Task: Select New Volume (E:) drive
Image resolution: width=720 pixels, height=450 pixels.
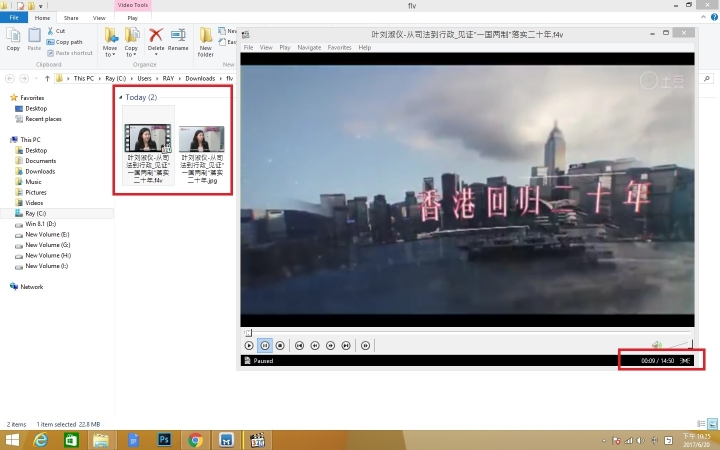Action: point(47,235)
